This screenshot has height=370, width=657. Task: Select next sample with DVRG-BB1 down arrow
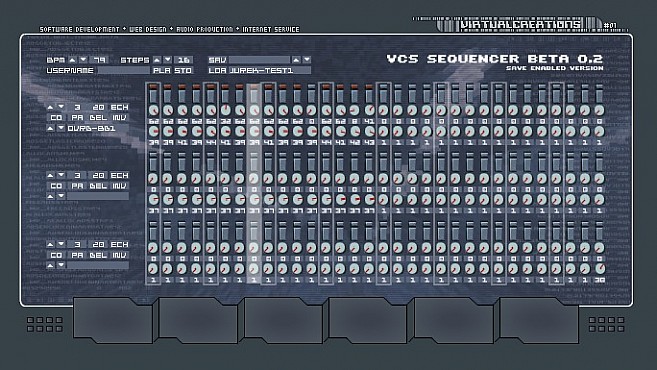click(x=61, y=128)
